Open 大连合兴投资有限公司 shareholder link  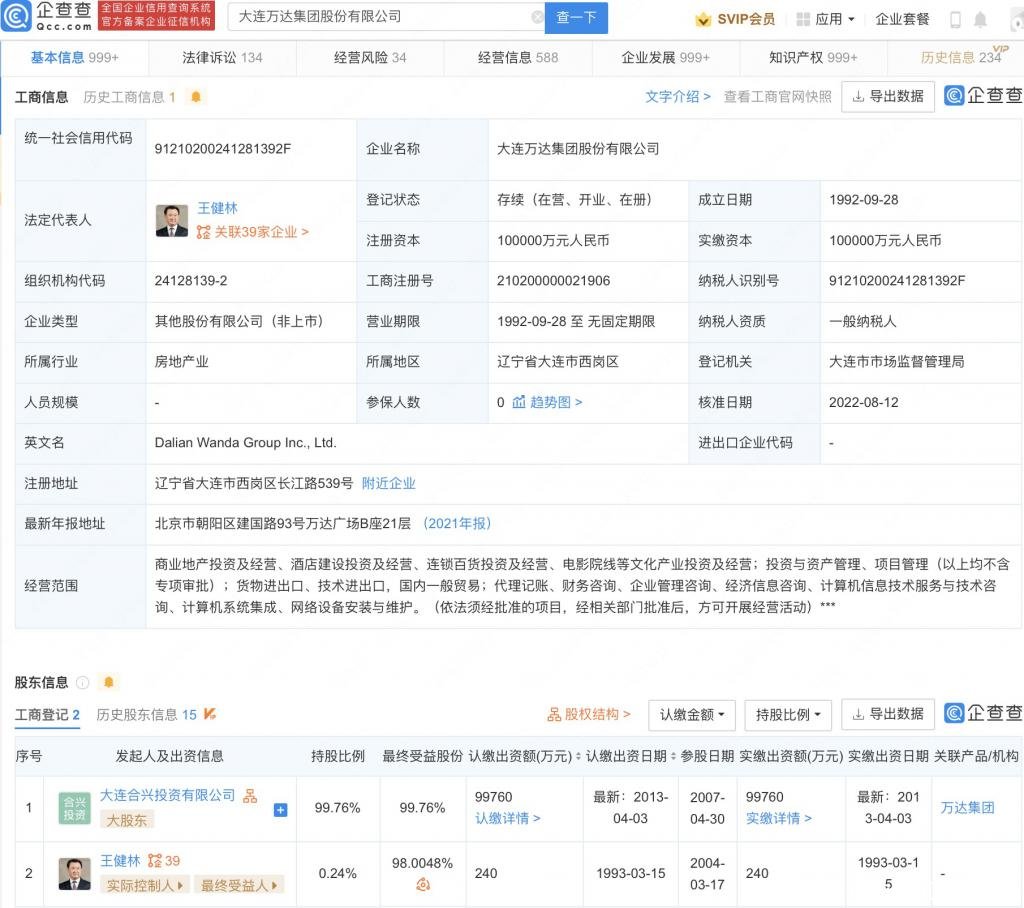click(167, 795)
